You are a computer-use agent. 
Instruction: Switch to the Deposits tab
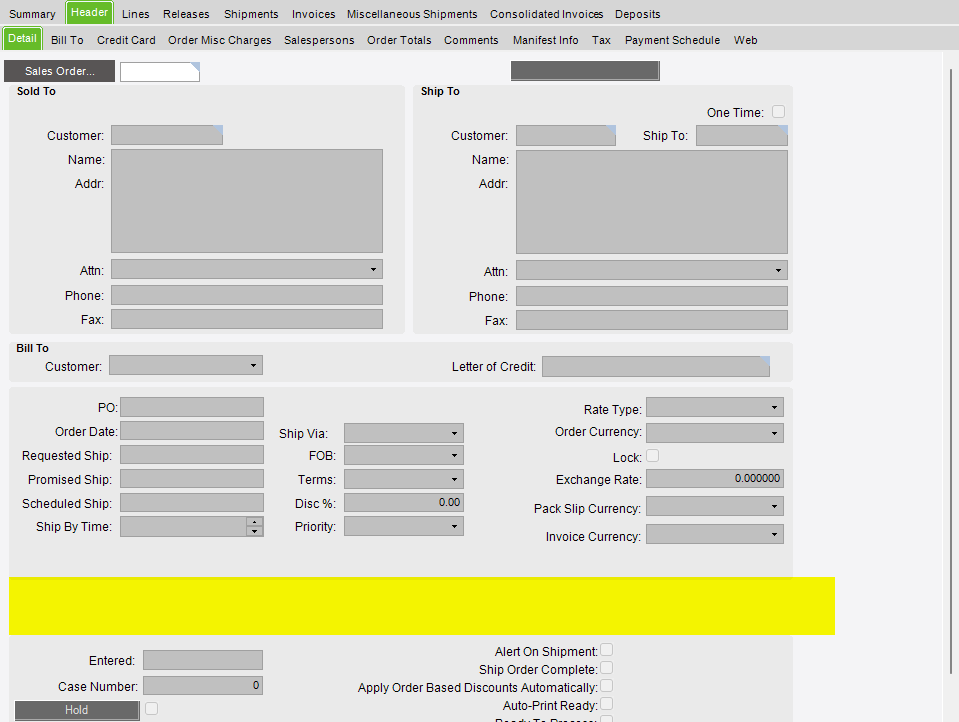pyautogui.click(x=637, y=14)
